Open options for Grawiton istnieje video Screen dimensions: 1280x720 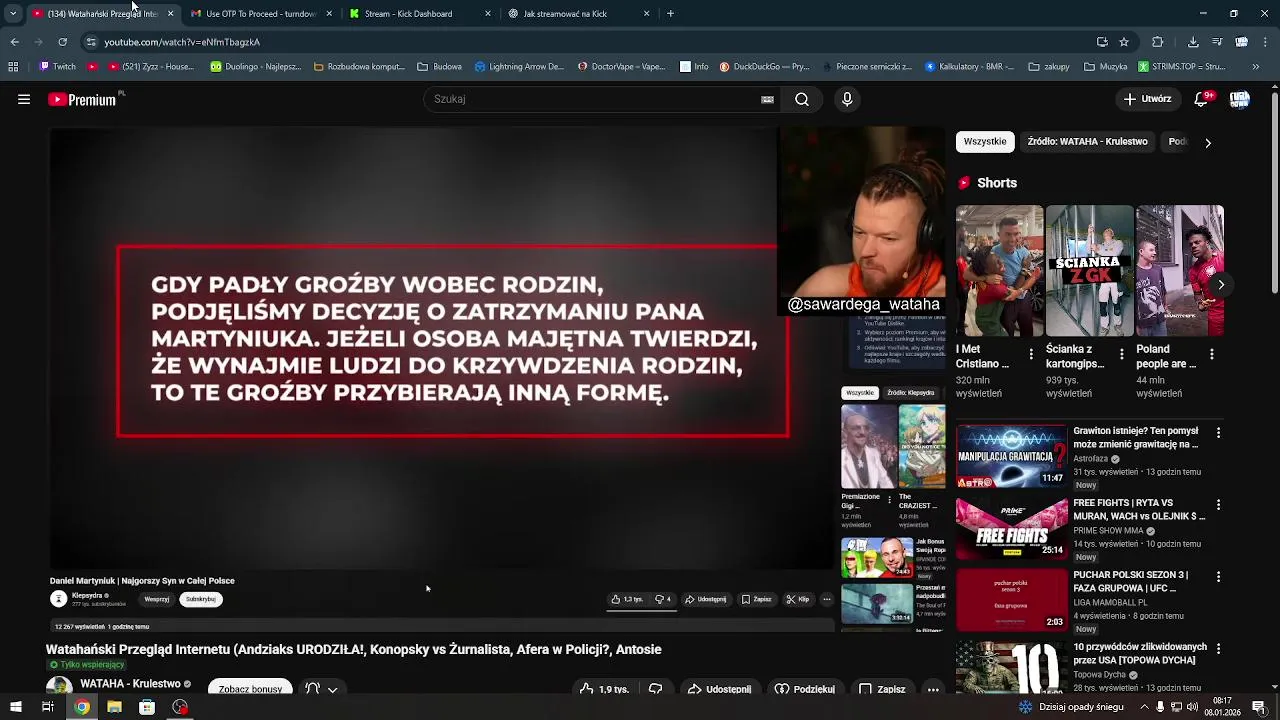coord(1218,433)
